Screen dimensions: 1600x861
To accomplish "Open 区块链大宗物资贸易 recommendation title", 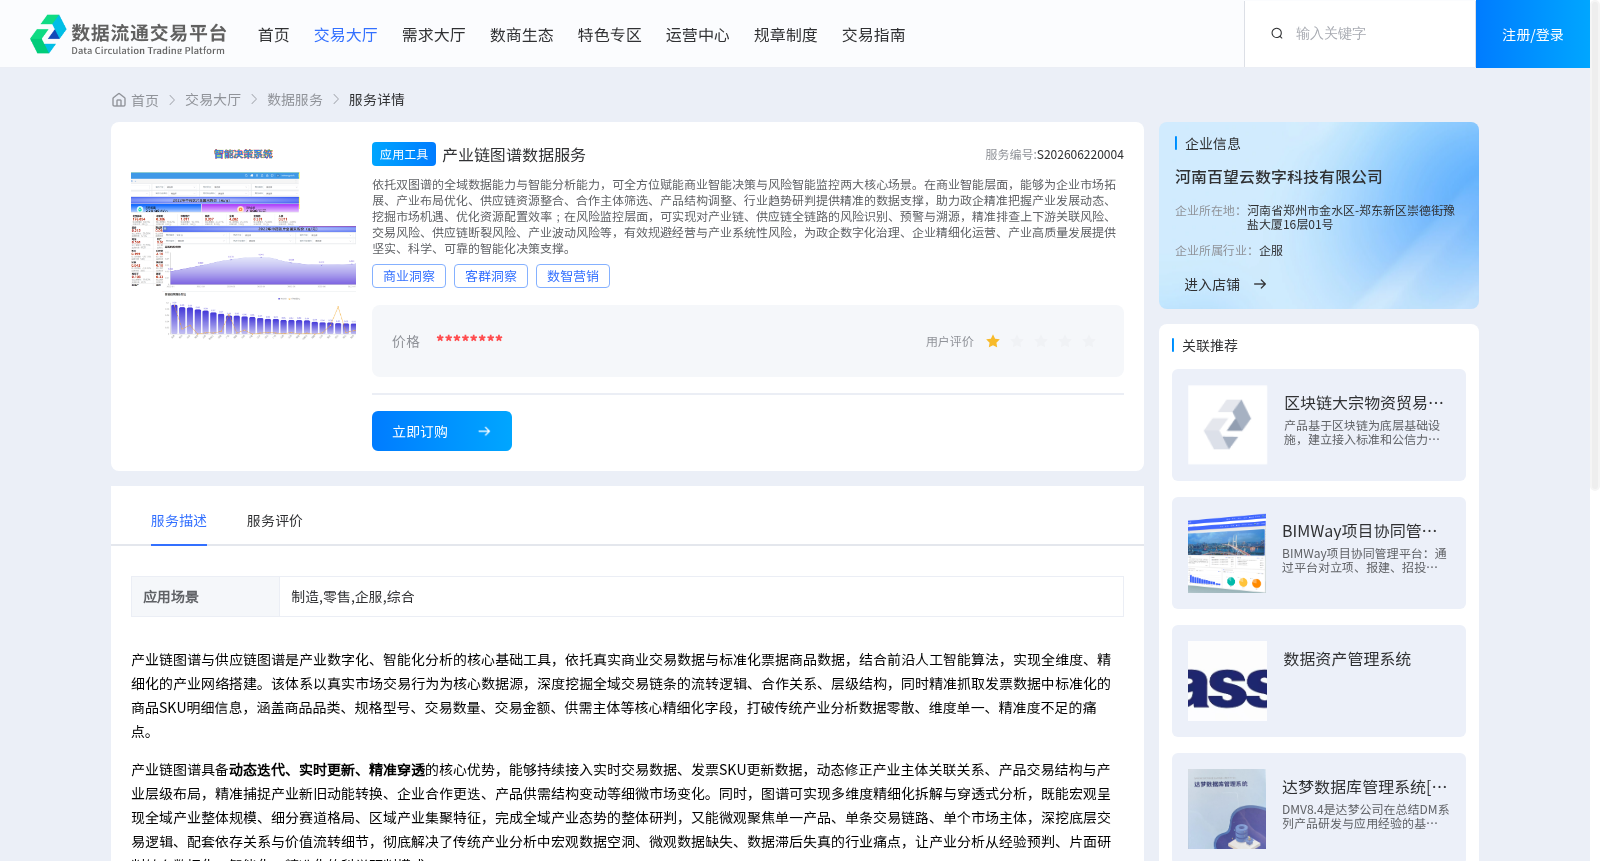I will click(1364, 403).
